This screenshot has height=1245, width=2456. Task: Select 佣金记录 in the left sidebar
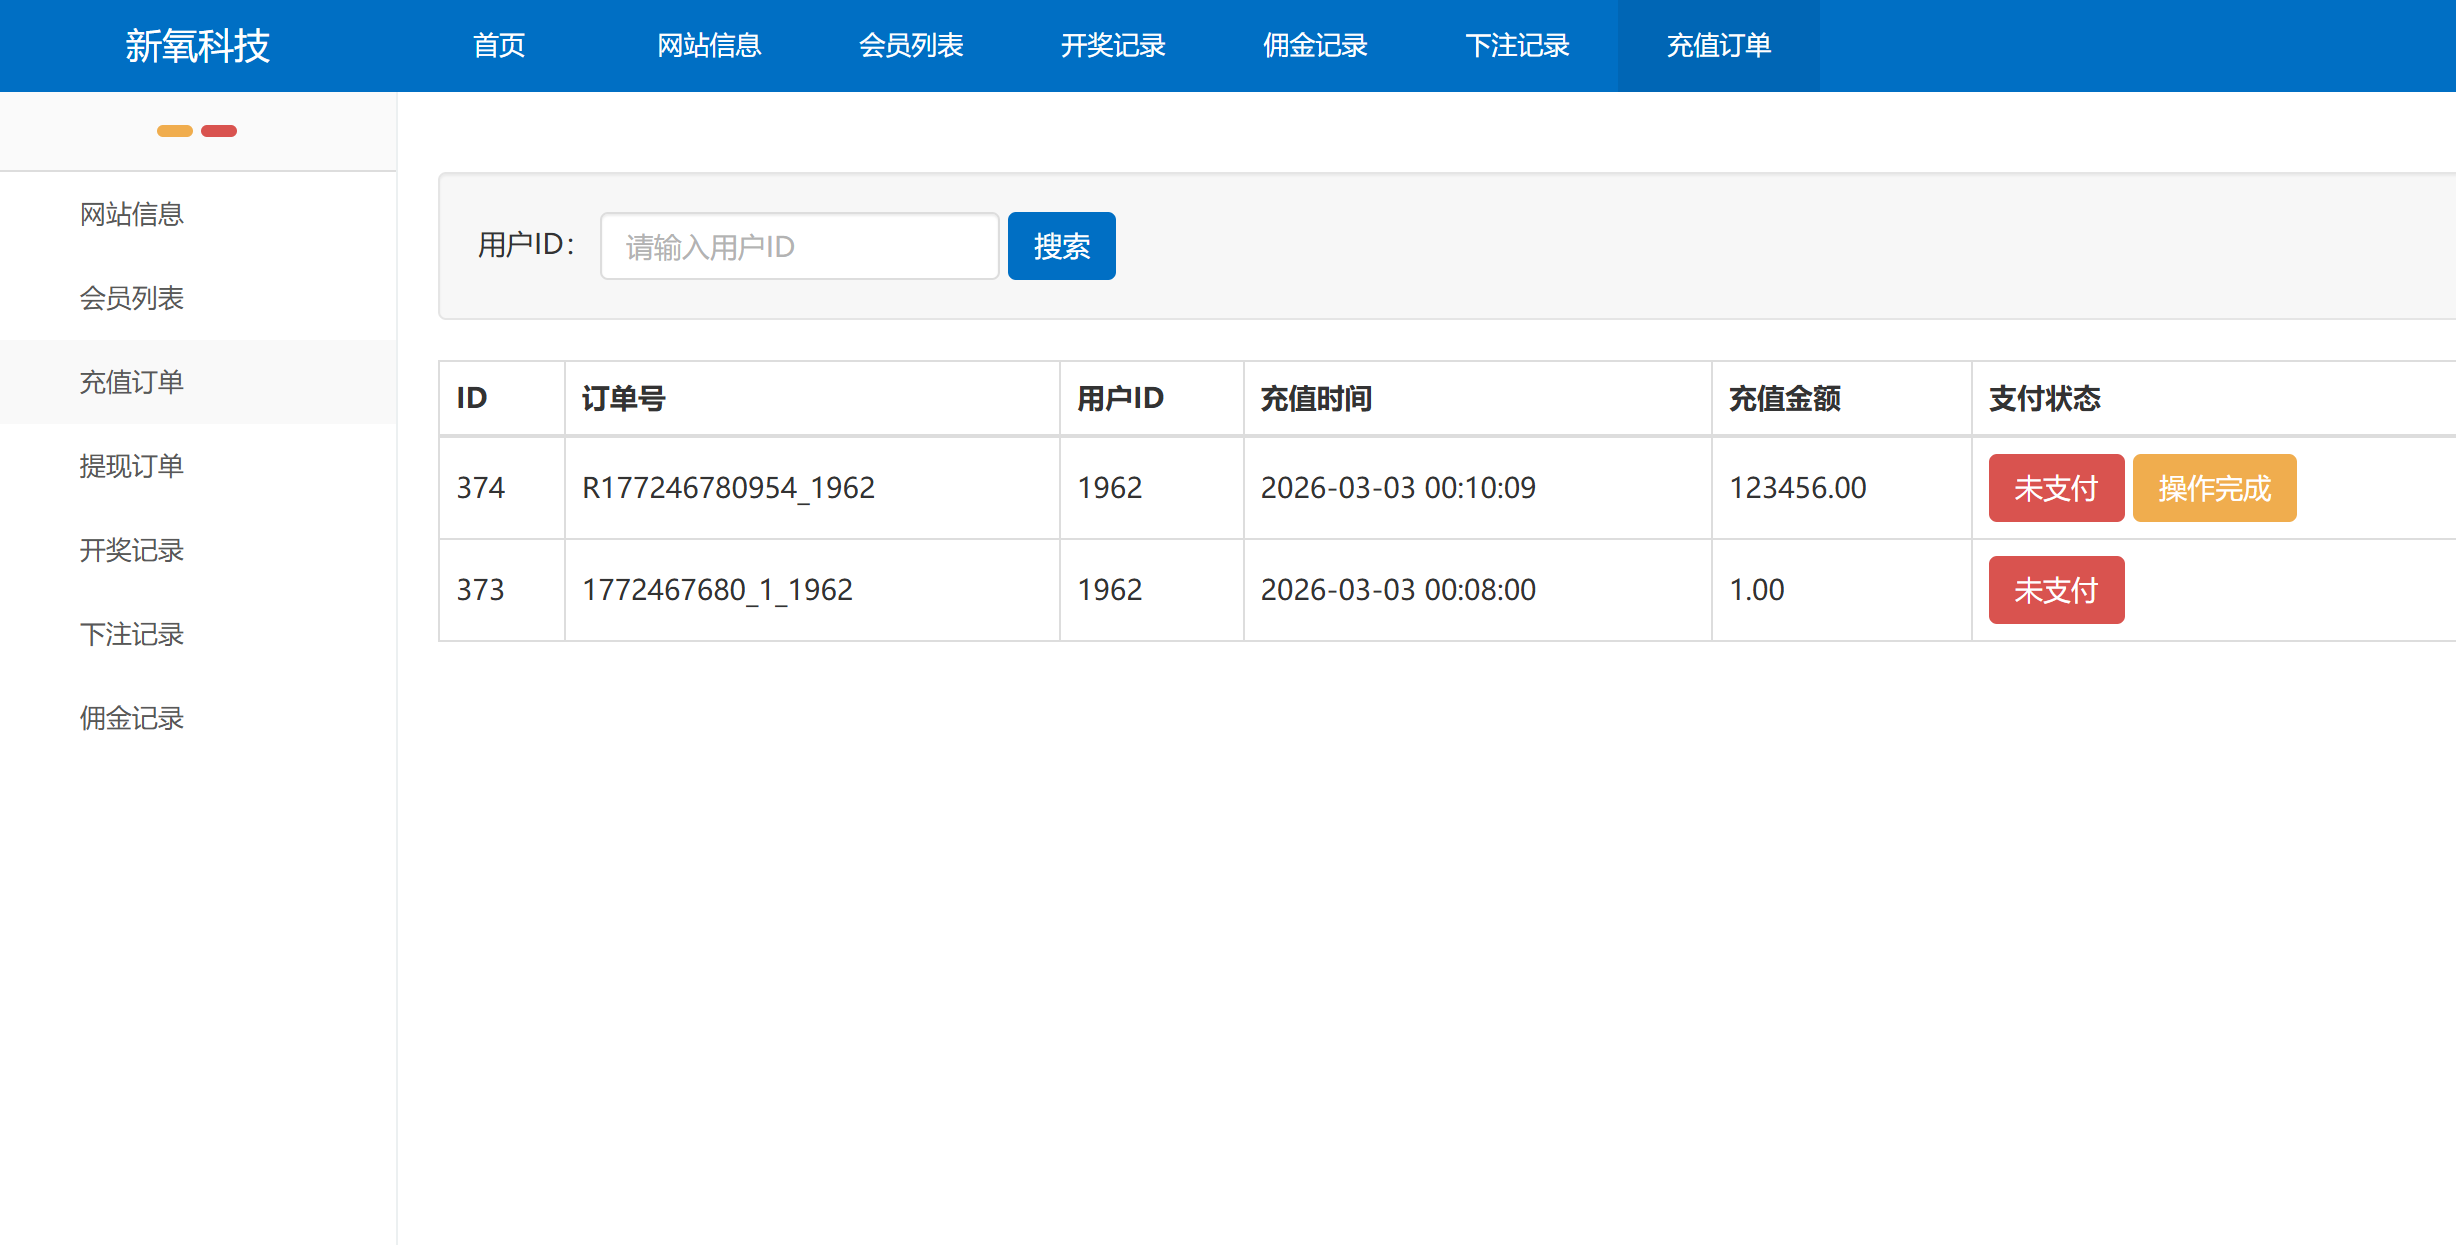132,718
